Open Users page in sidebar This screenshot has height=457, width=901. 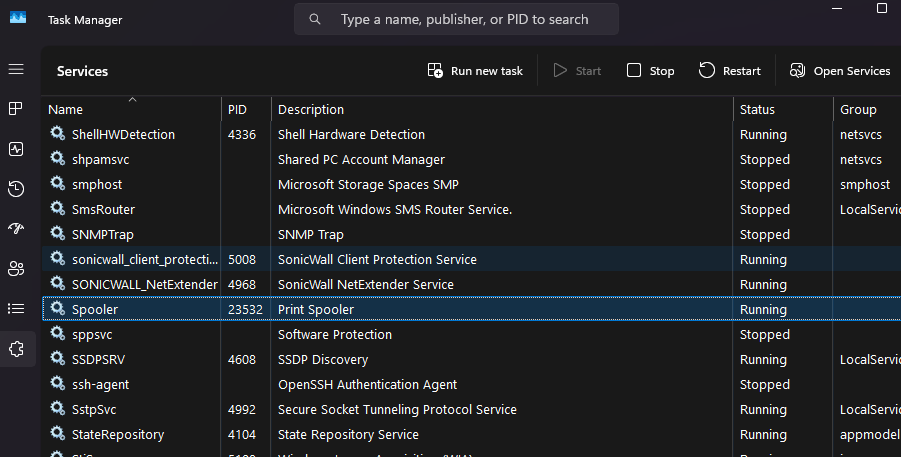[16, 268]
